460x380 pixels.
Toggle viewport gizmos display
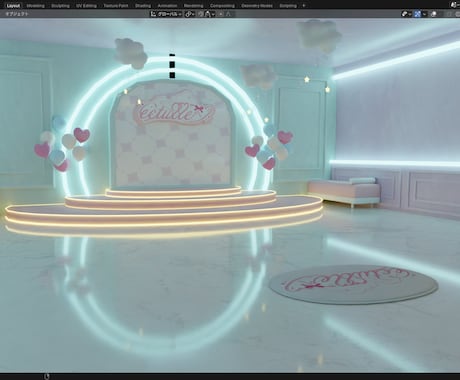click(404, 14)
